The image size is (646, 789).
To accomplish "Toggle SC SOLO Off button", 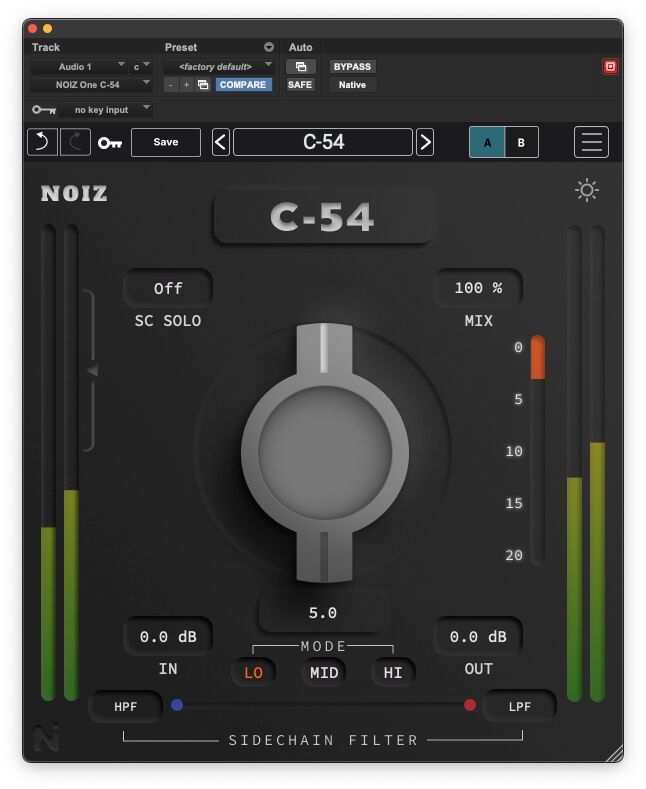I will click(168, 288).
